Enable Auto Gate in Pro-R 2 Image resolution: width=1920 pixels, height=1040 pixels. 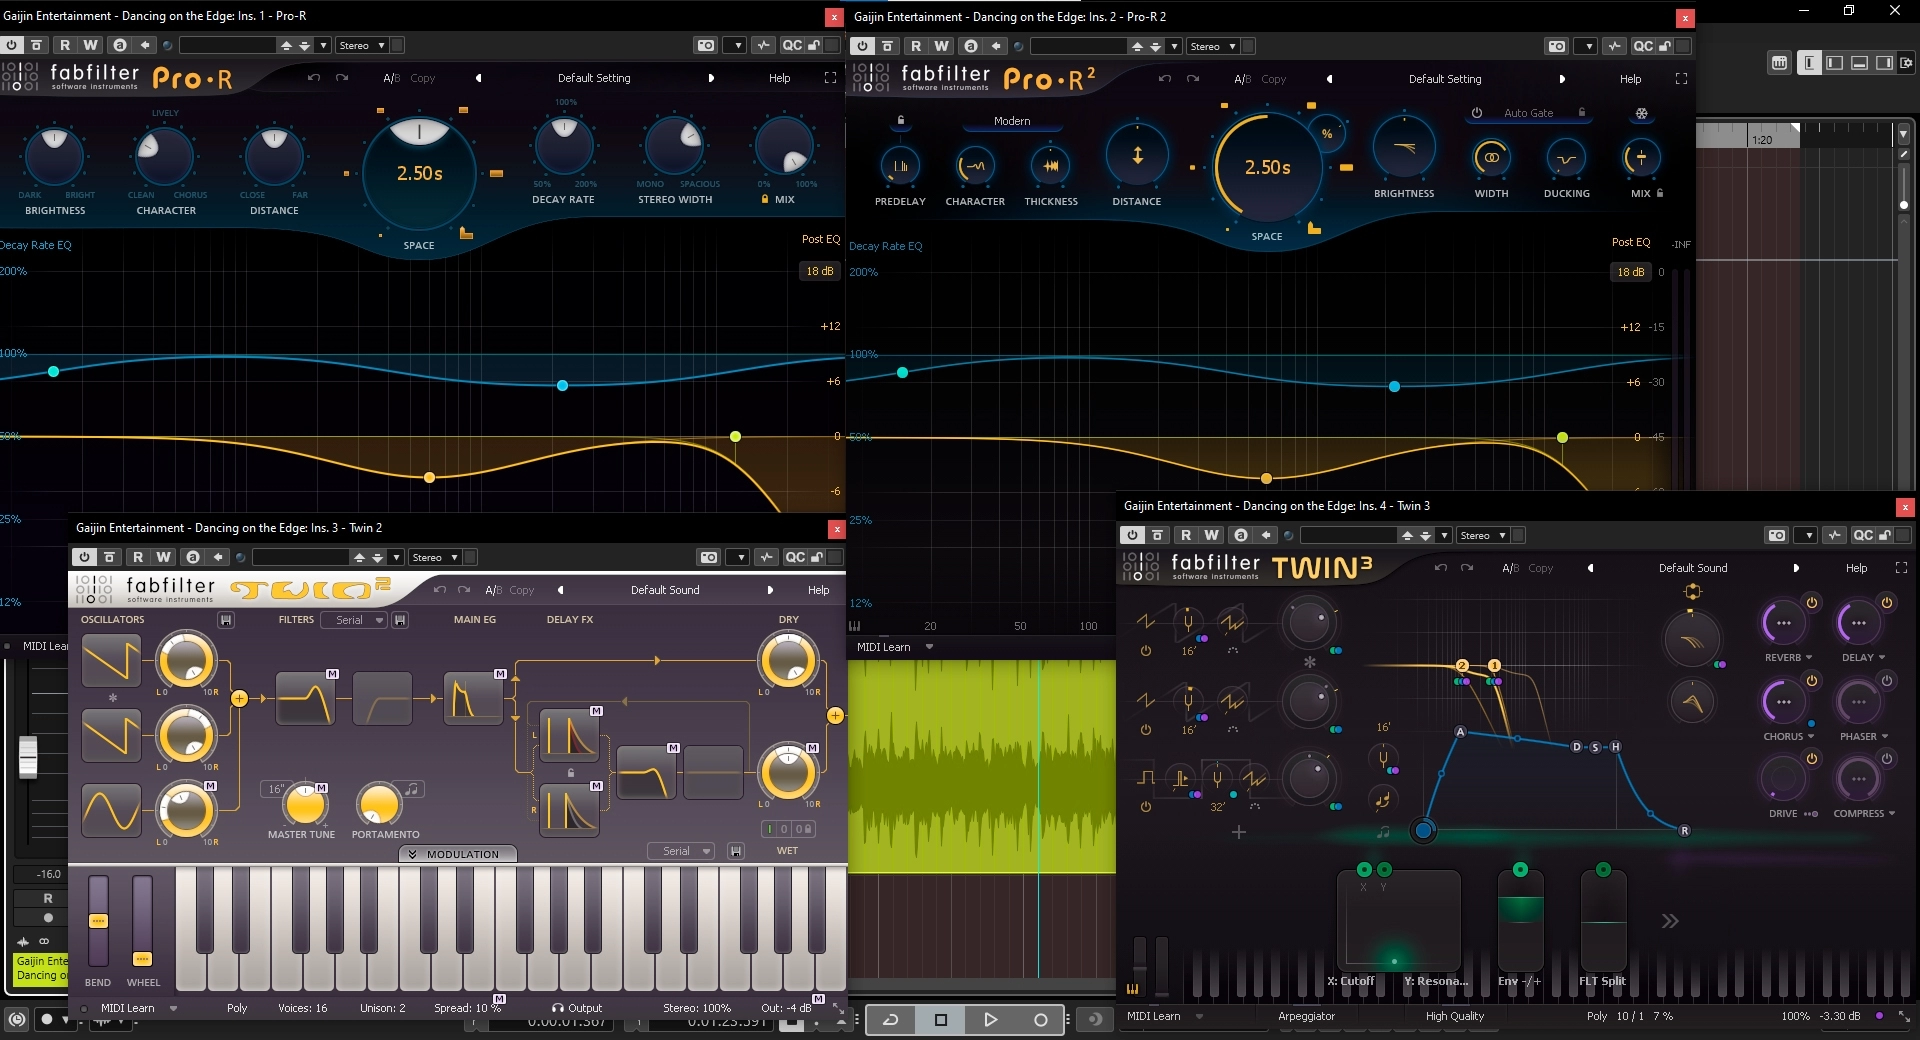pyautogui.click(x=1476, y=113)
